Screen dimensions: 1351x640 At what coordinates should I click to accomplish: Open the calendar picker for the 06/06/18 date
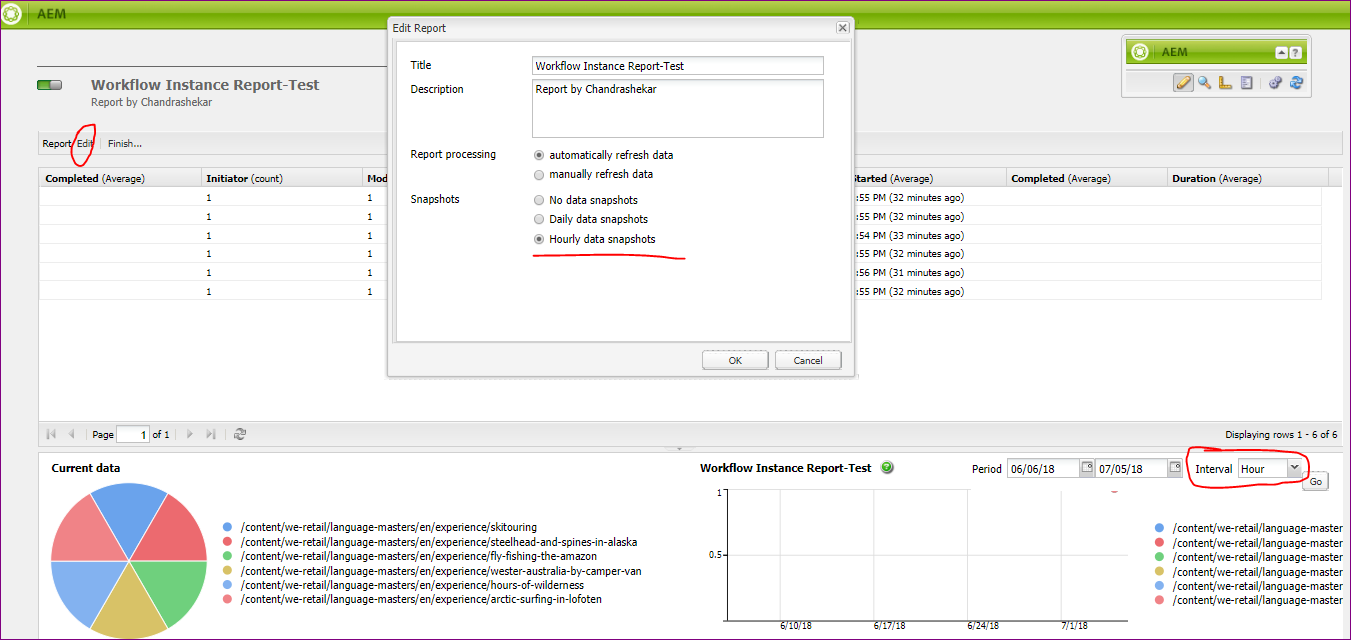(x=1084, y=467)
